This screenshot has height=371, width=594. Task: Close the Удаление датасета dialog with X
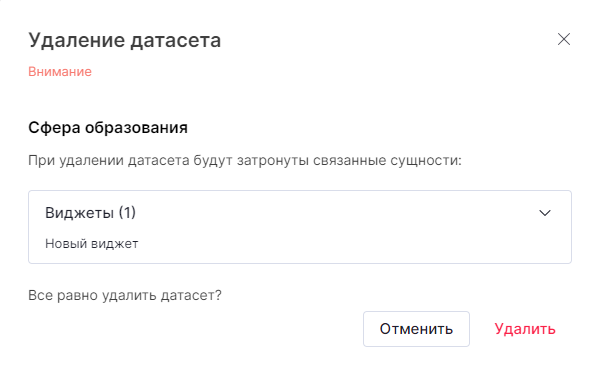564,39
